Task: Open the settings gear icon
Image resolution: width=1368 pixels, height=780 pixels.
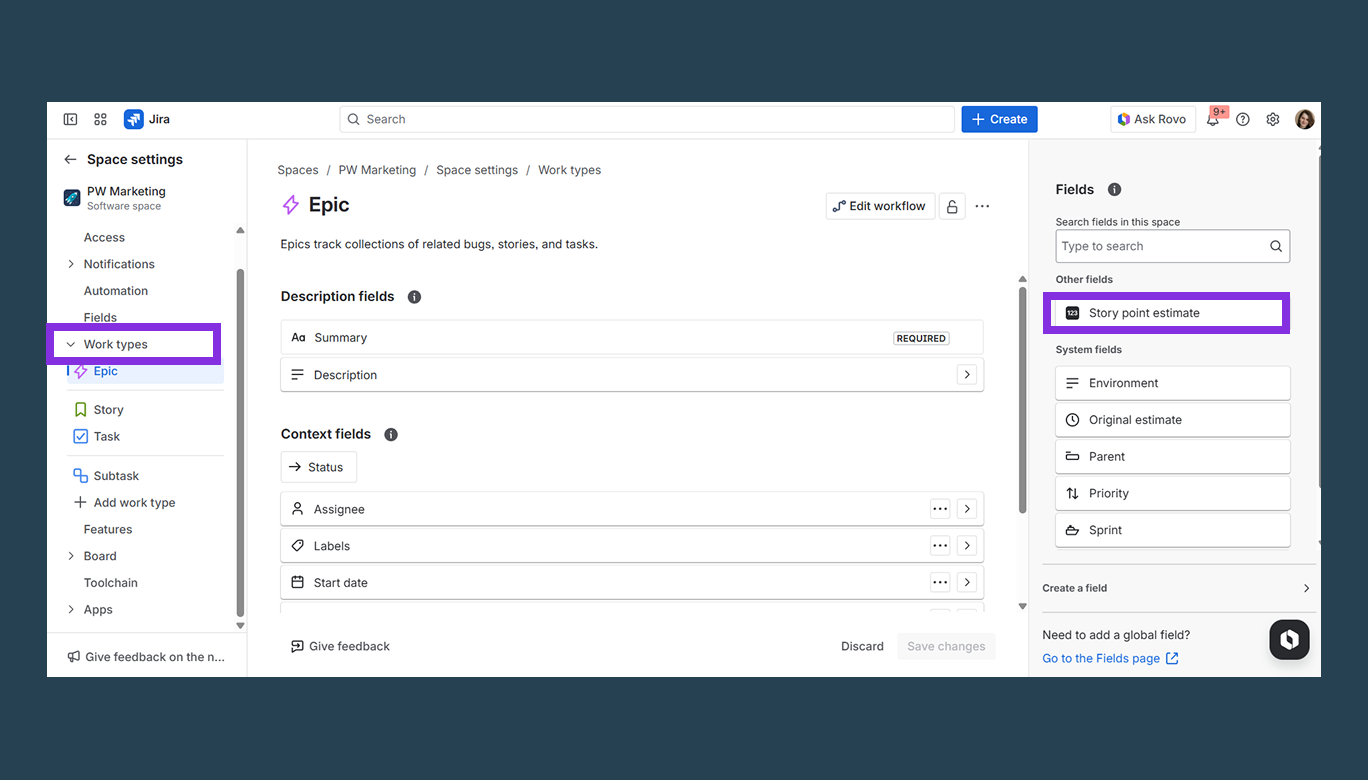Action: click(1272, 119)
